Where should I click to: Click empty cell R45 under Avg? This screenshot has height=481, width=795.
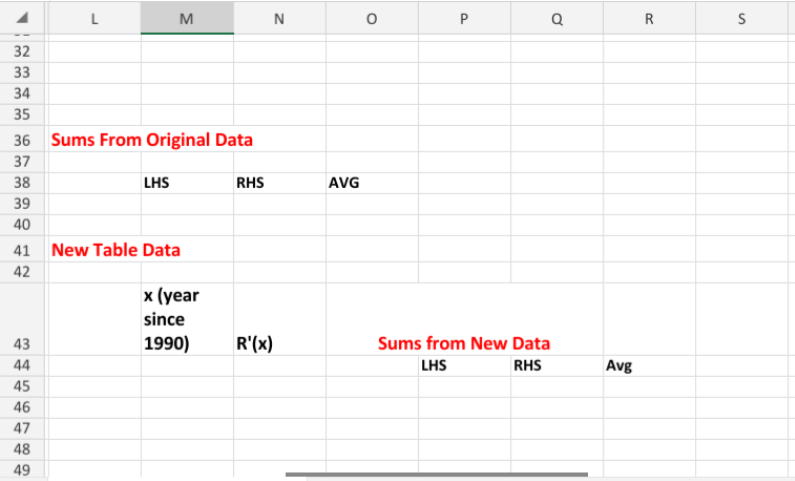tap(649, 386)
